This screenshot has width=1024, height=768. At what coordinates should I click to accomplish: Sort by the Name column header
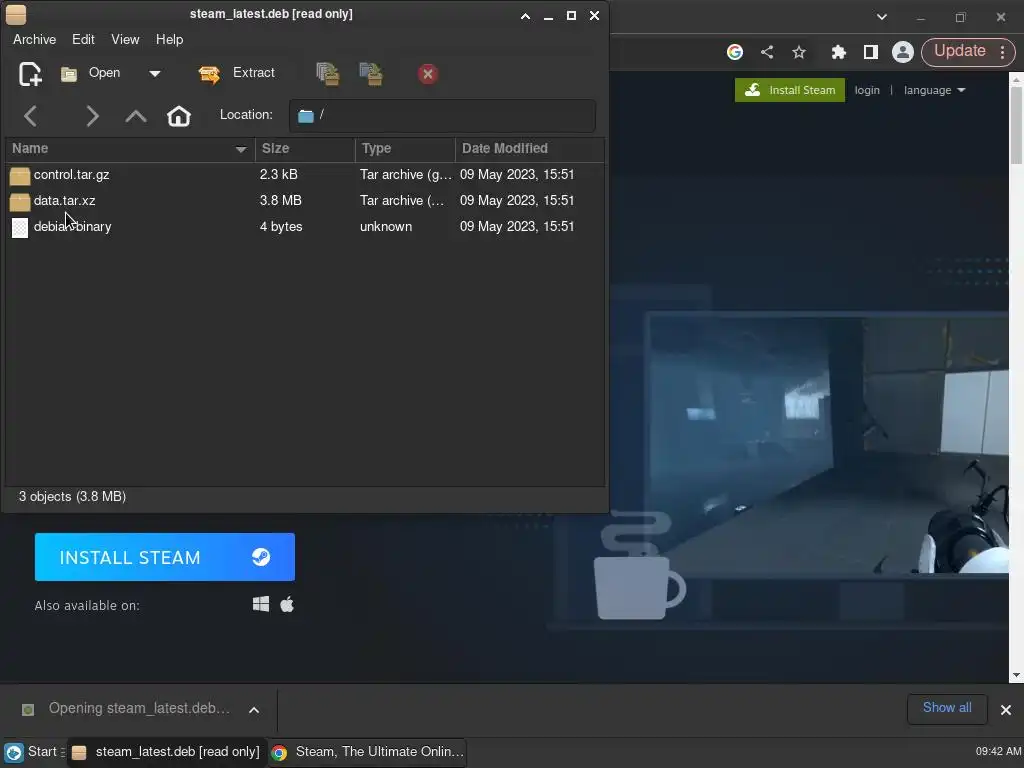pyautogui.click(x=130, y=149)
